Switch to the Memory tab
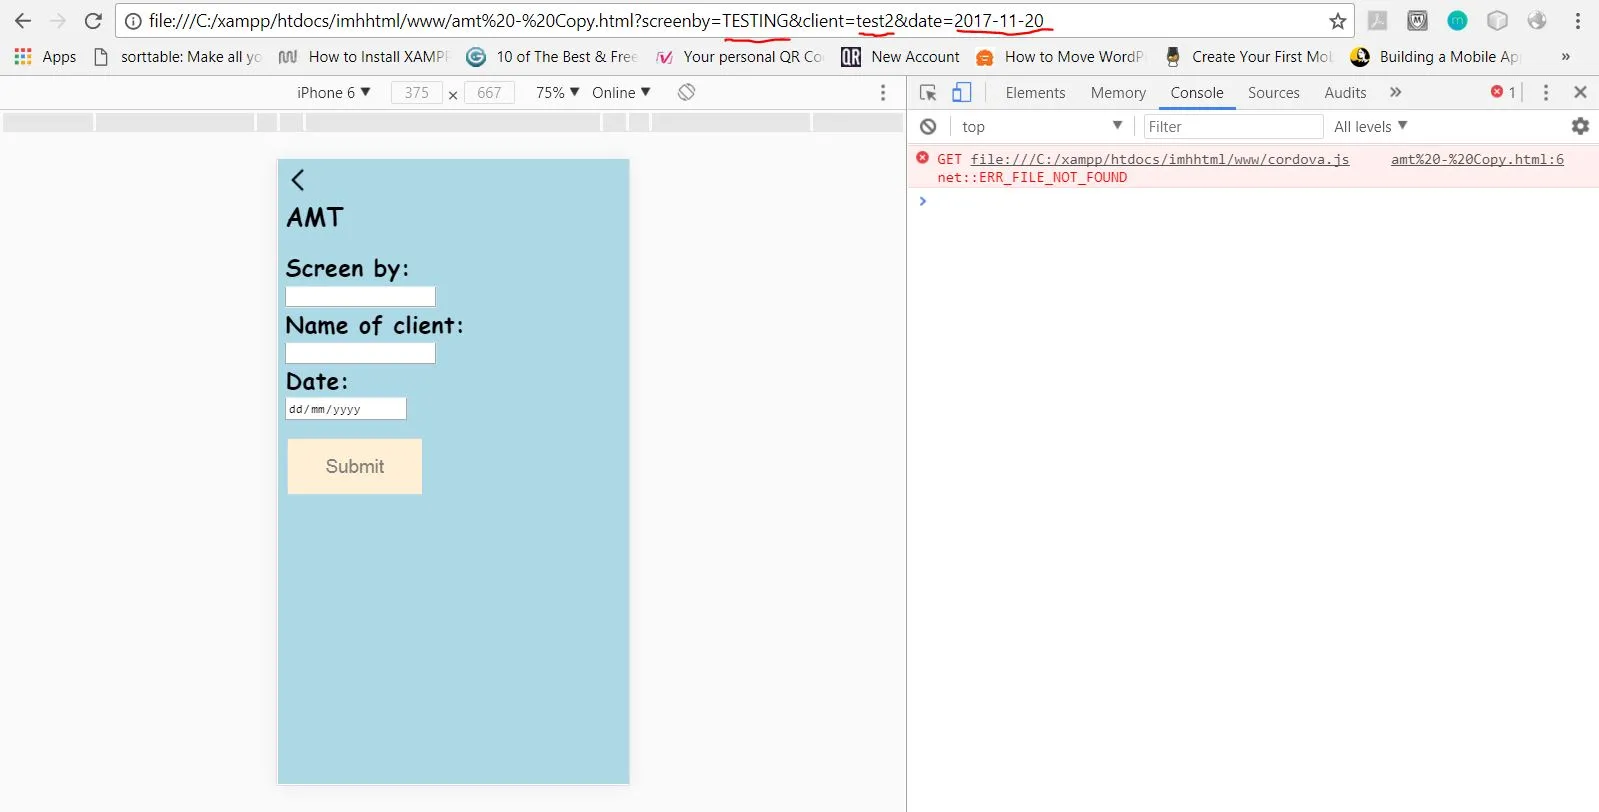Screen dimensions: 1599x812 (x=1118, y=92)
